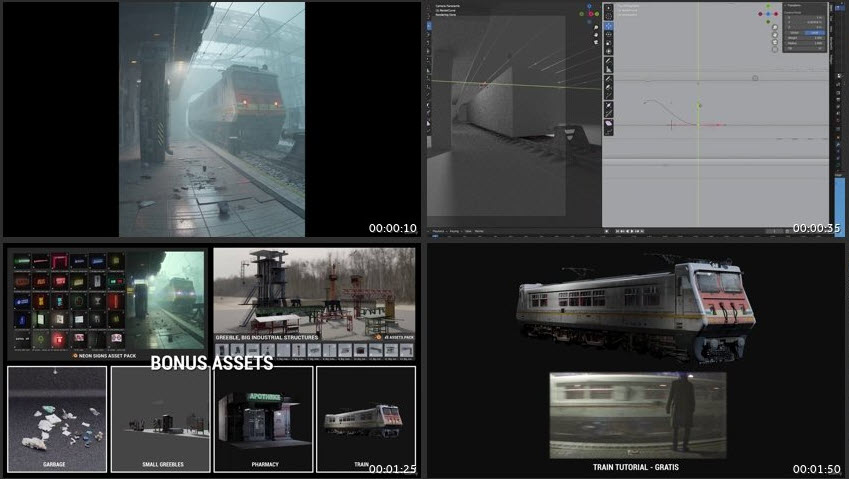The height and width of the screenshot is (479, 849).
Task: Select the Scale tool icon
Action: click(x=609, y=43)
